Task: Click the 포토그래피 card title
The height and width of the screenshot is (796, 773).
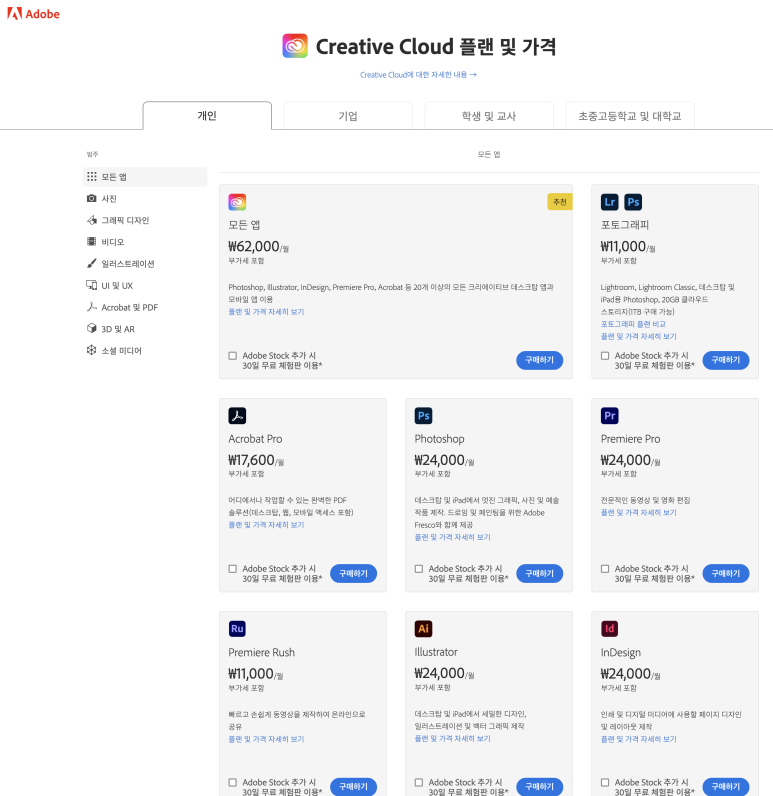Action: (x=625, y=225)
